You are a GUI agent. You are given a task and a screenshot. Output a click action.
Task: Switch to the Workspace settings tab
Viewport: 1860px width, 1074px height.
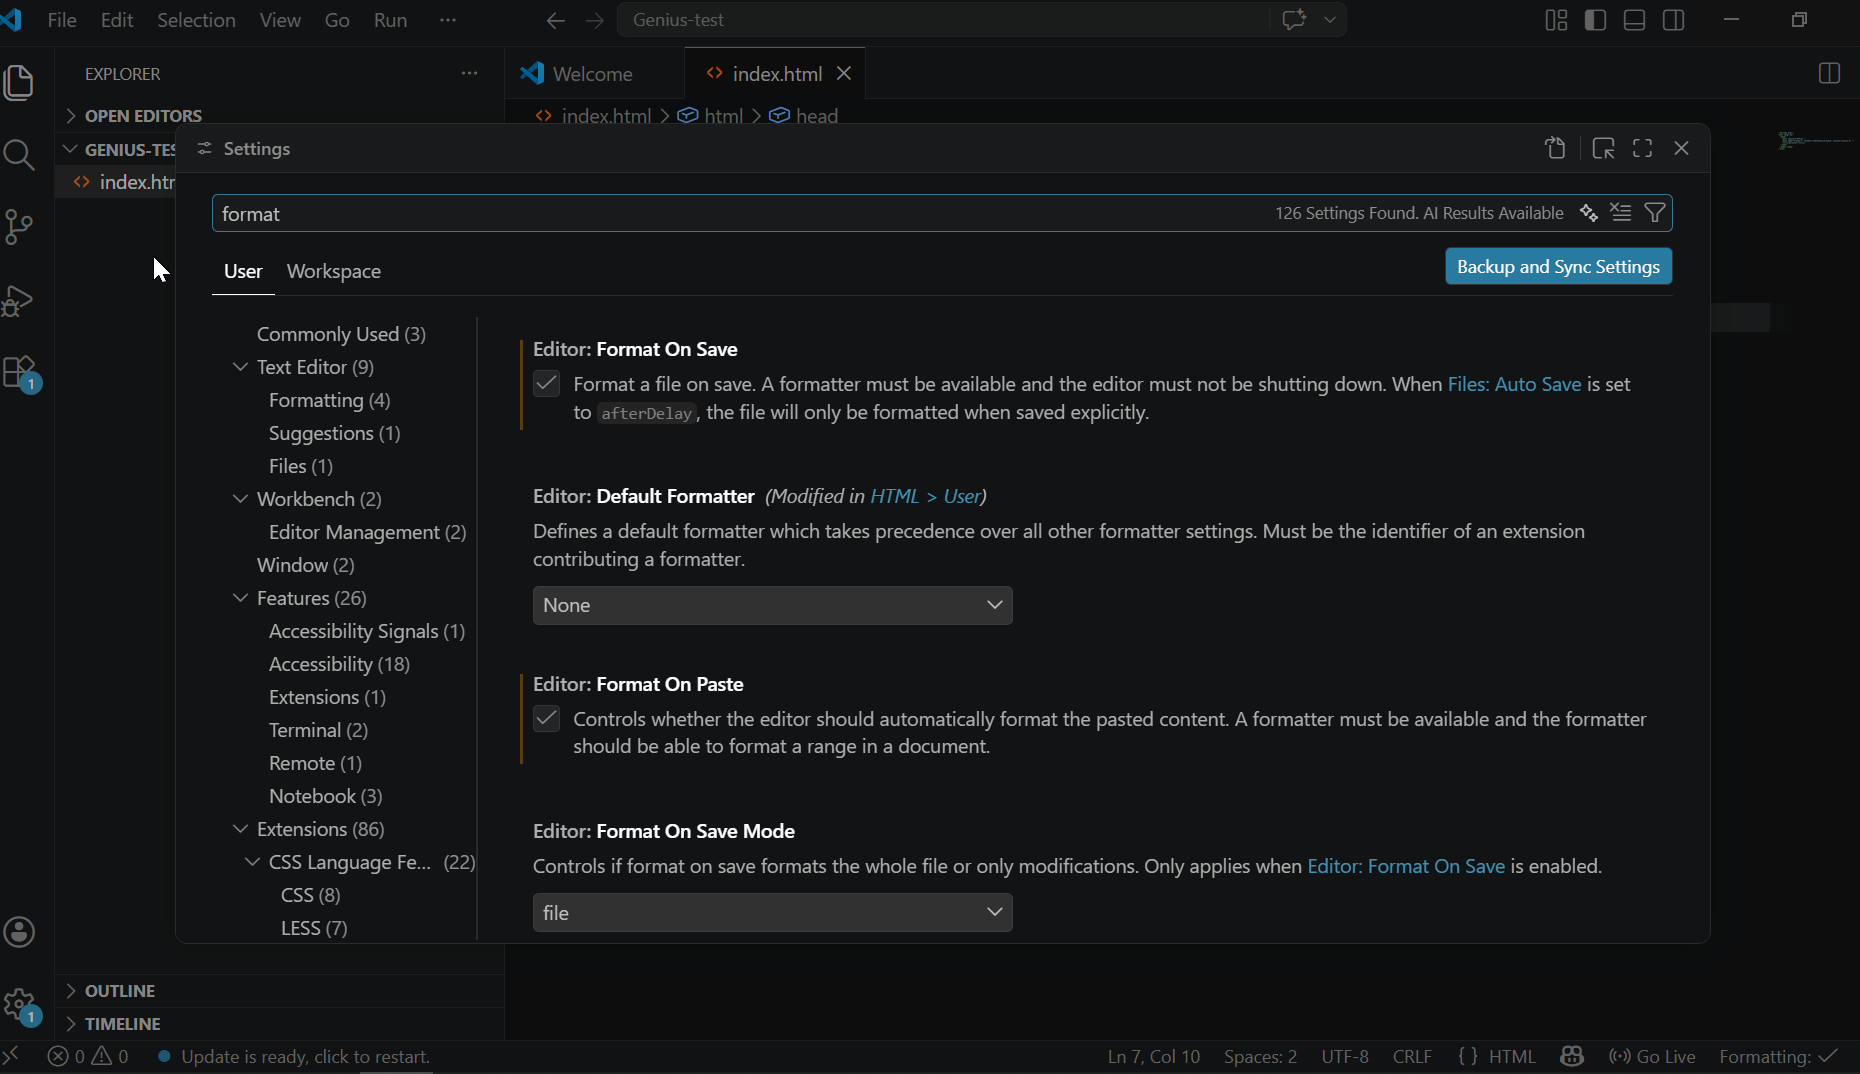(333, 271)
